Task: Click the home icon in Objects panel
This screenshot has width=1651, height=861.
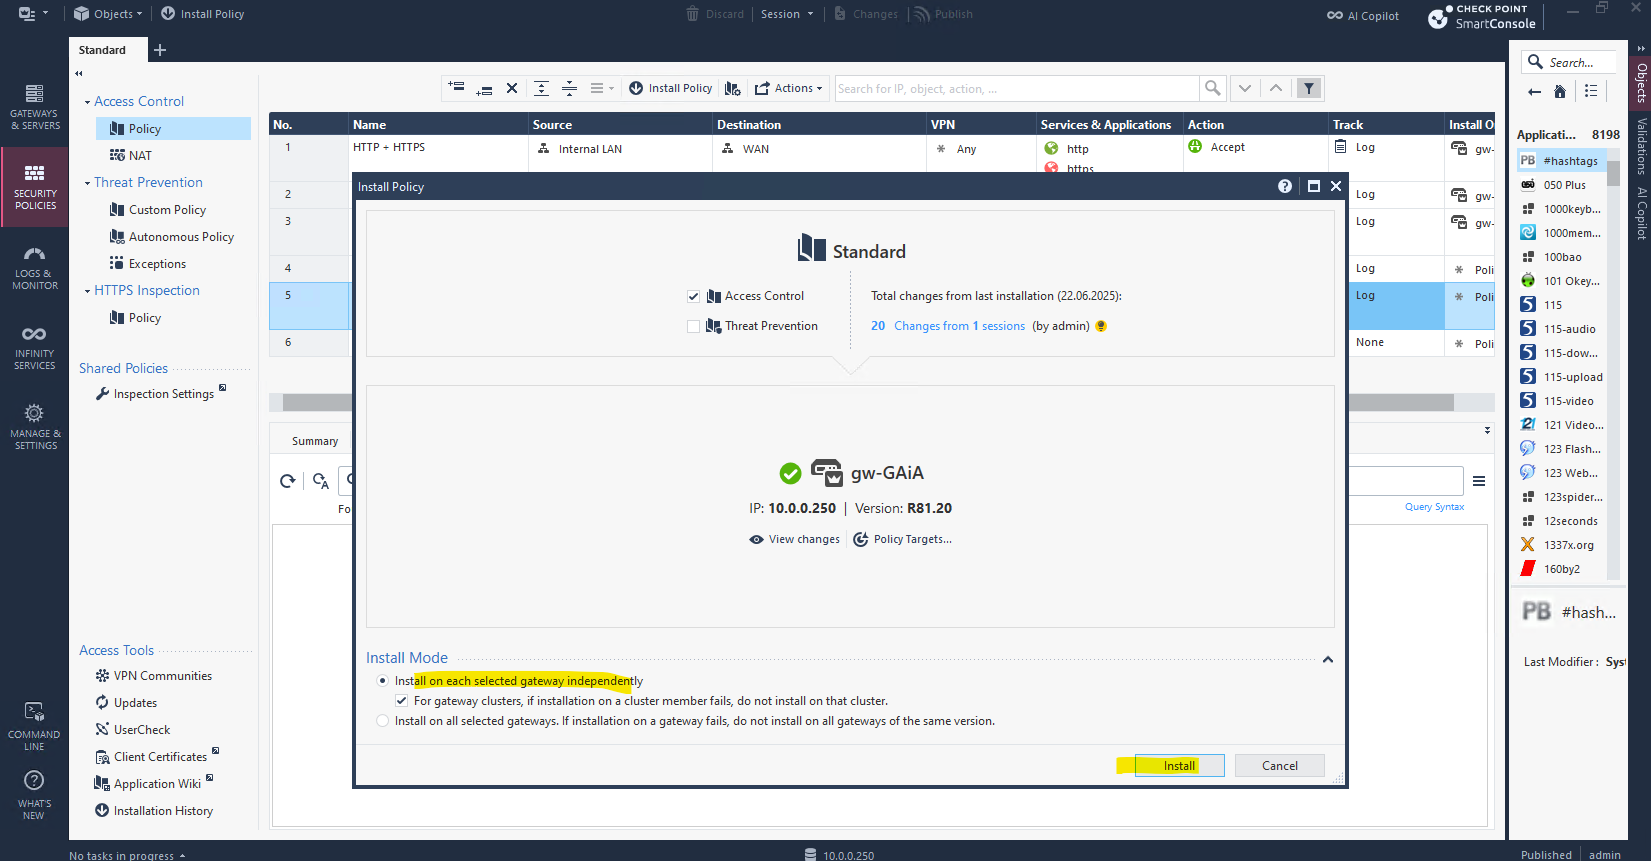Action: click(1560, 92)
